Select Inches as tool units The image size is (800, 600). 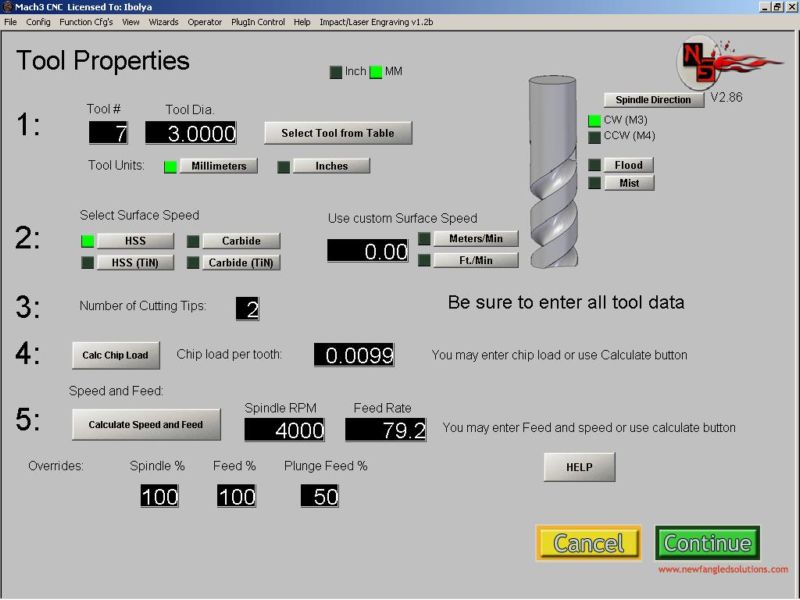331,166
